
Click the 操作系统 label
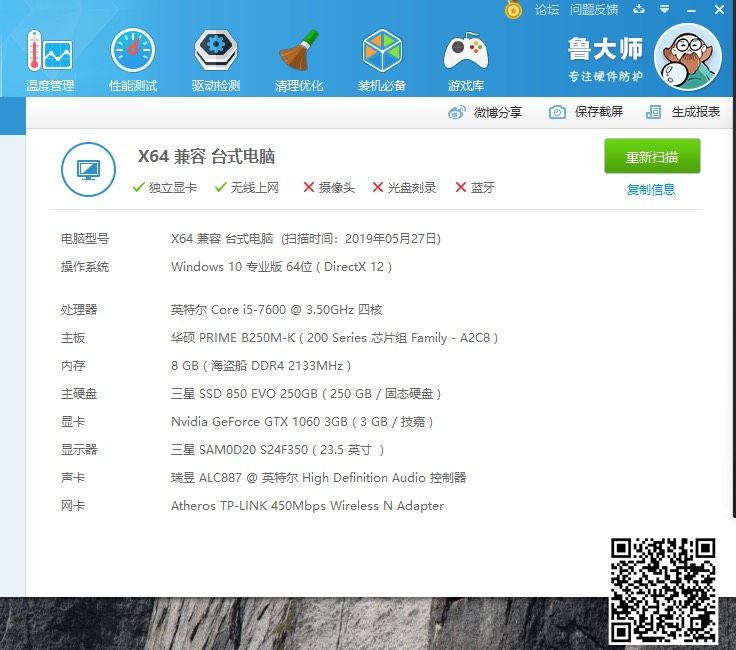point(85,267)
